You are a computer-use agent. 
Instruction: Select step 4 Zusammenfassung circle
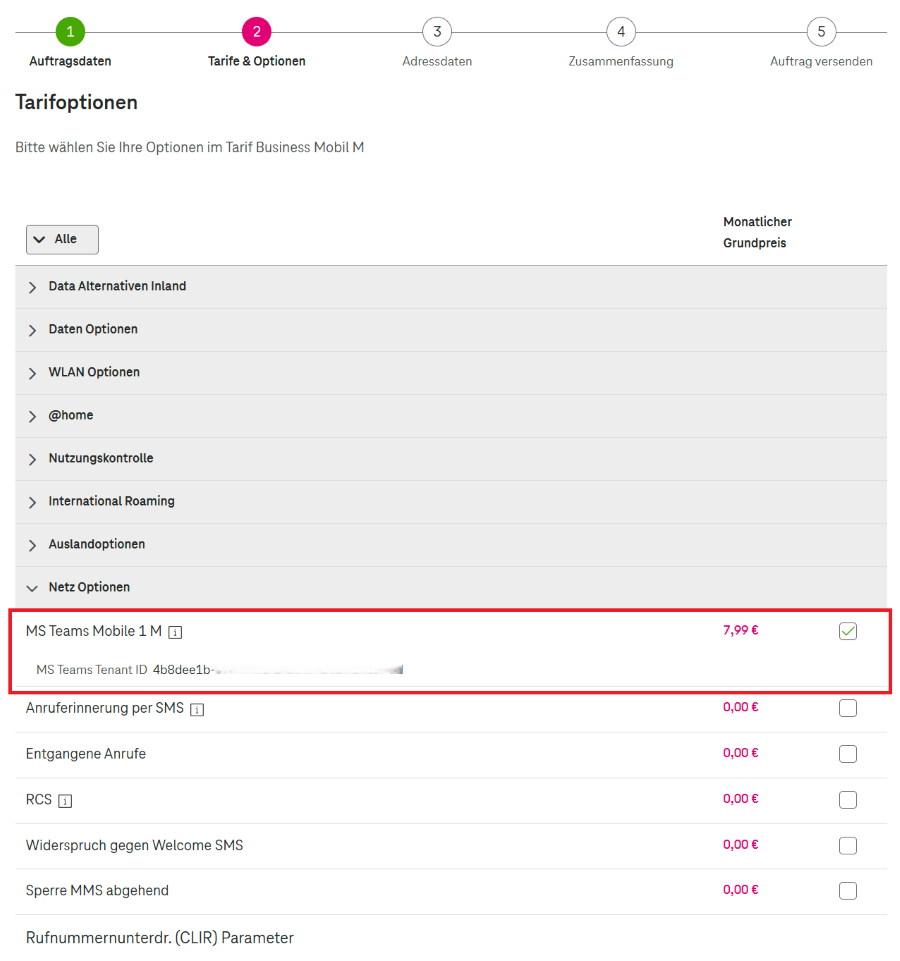click(621, 31)
